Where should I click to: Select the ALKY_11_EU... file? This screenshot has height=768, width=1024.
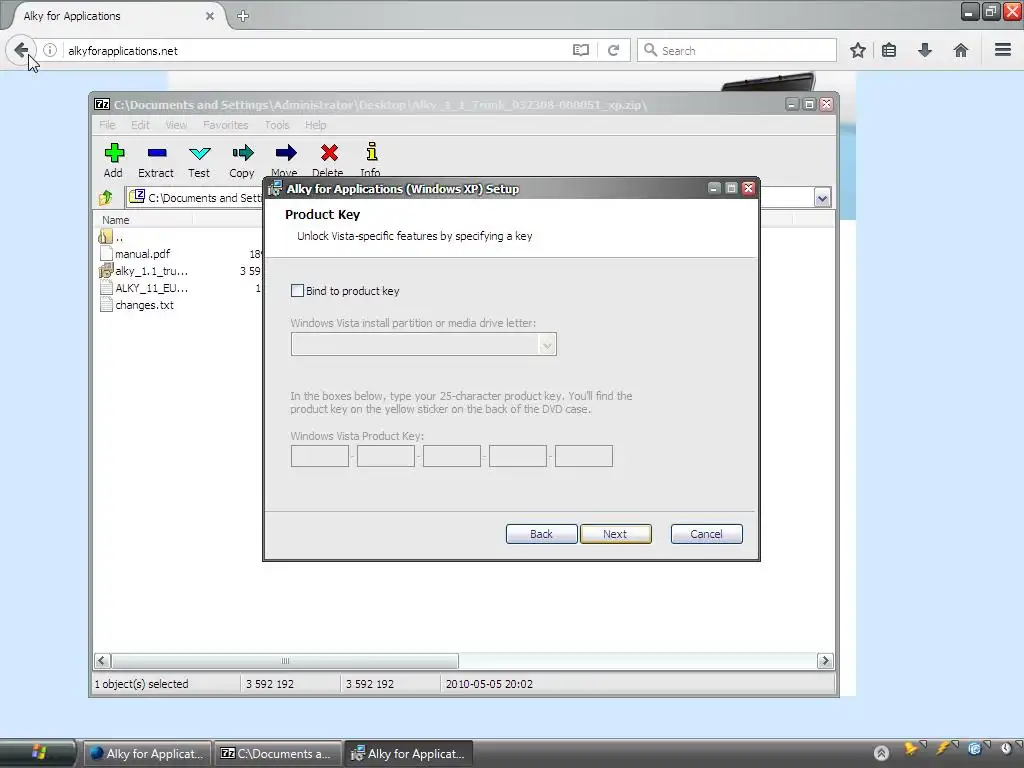tap(144, 288)
